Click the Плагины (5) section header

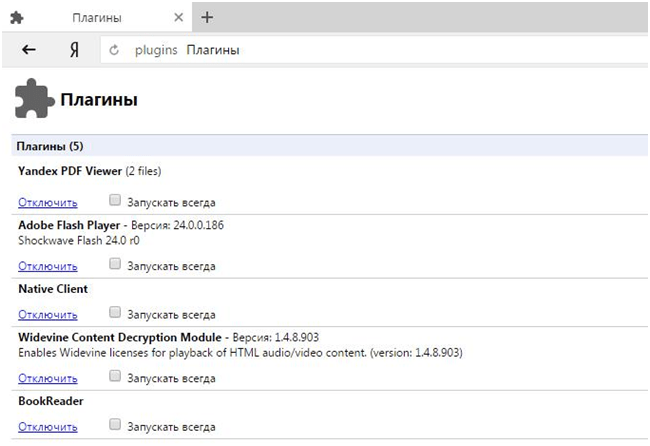tap(330, 146)
